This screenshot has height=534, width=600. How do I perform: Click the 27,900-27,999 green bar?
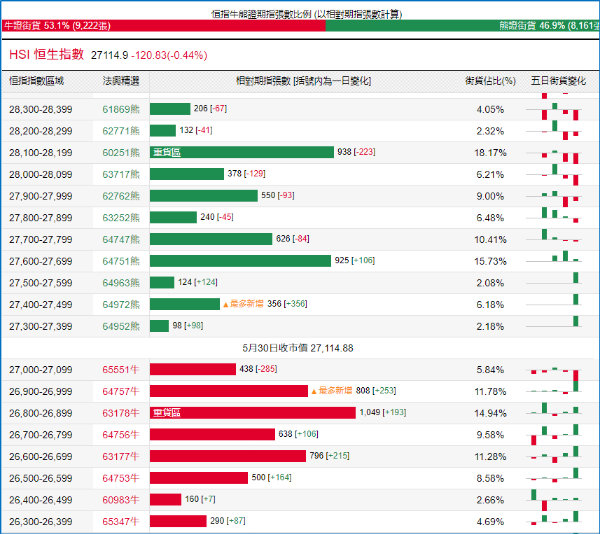(204, 196)
